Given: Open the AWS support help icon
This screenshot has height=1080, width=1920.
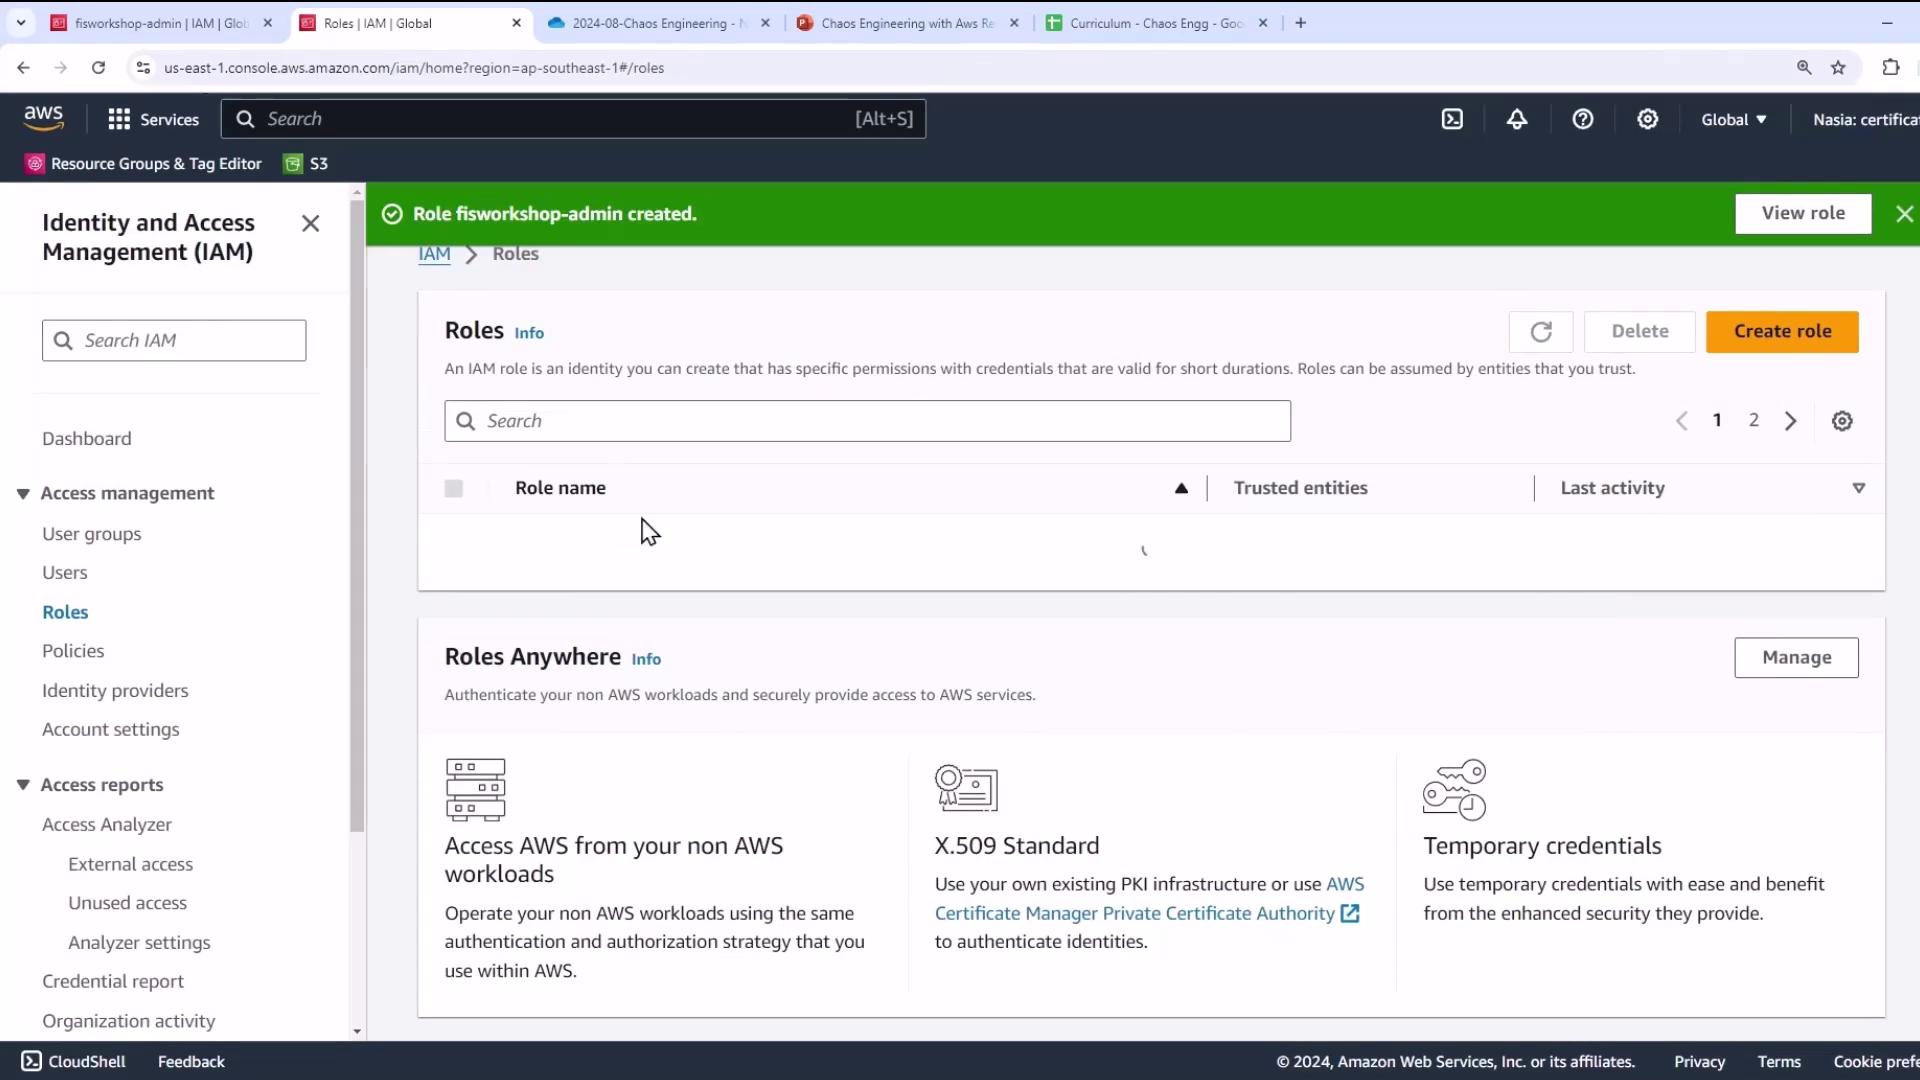Looking at the screenshot, I should click(1582, 119).
